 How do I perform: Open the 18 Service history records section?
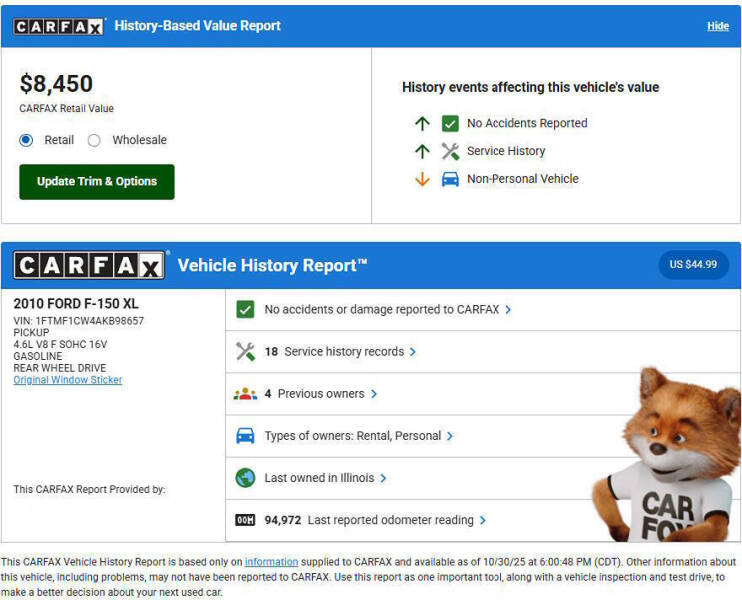[x=413, y=352]
